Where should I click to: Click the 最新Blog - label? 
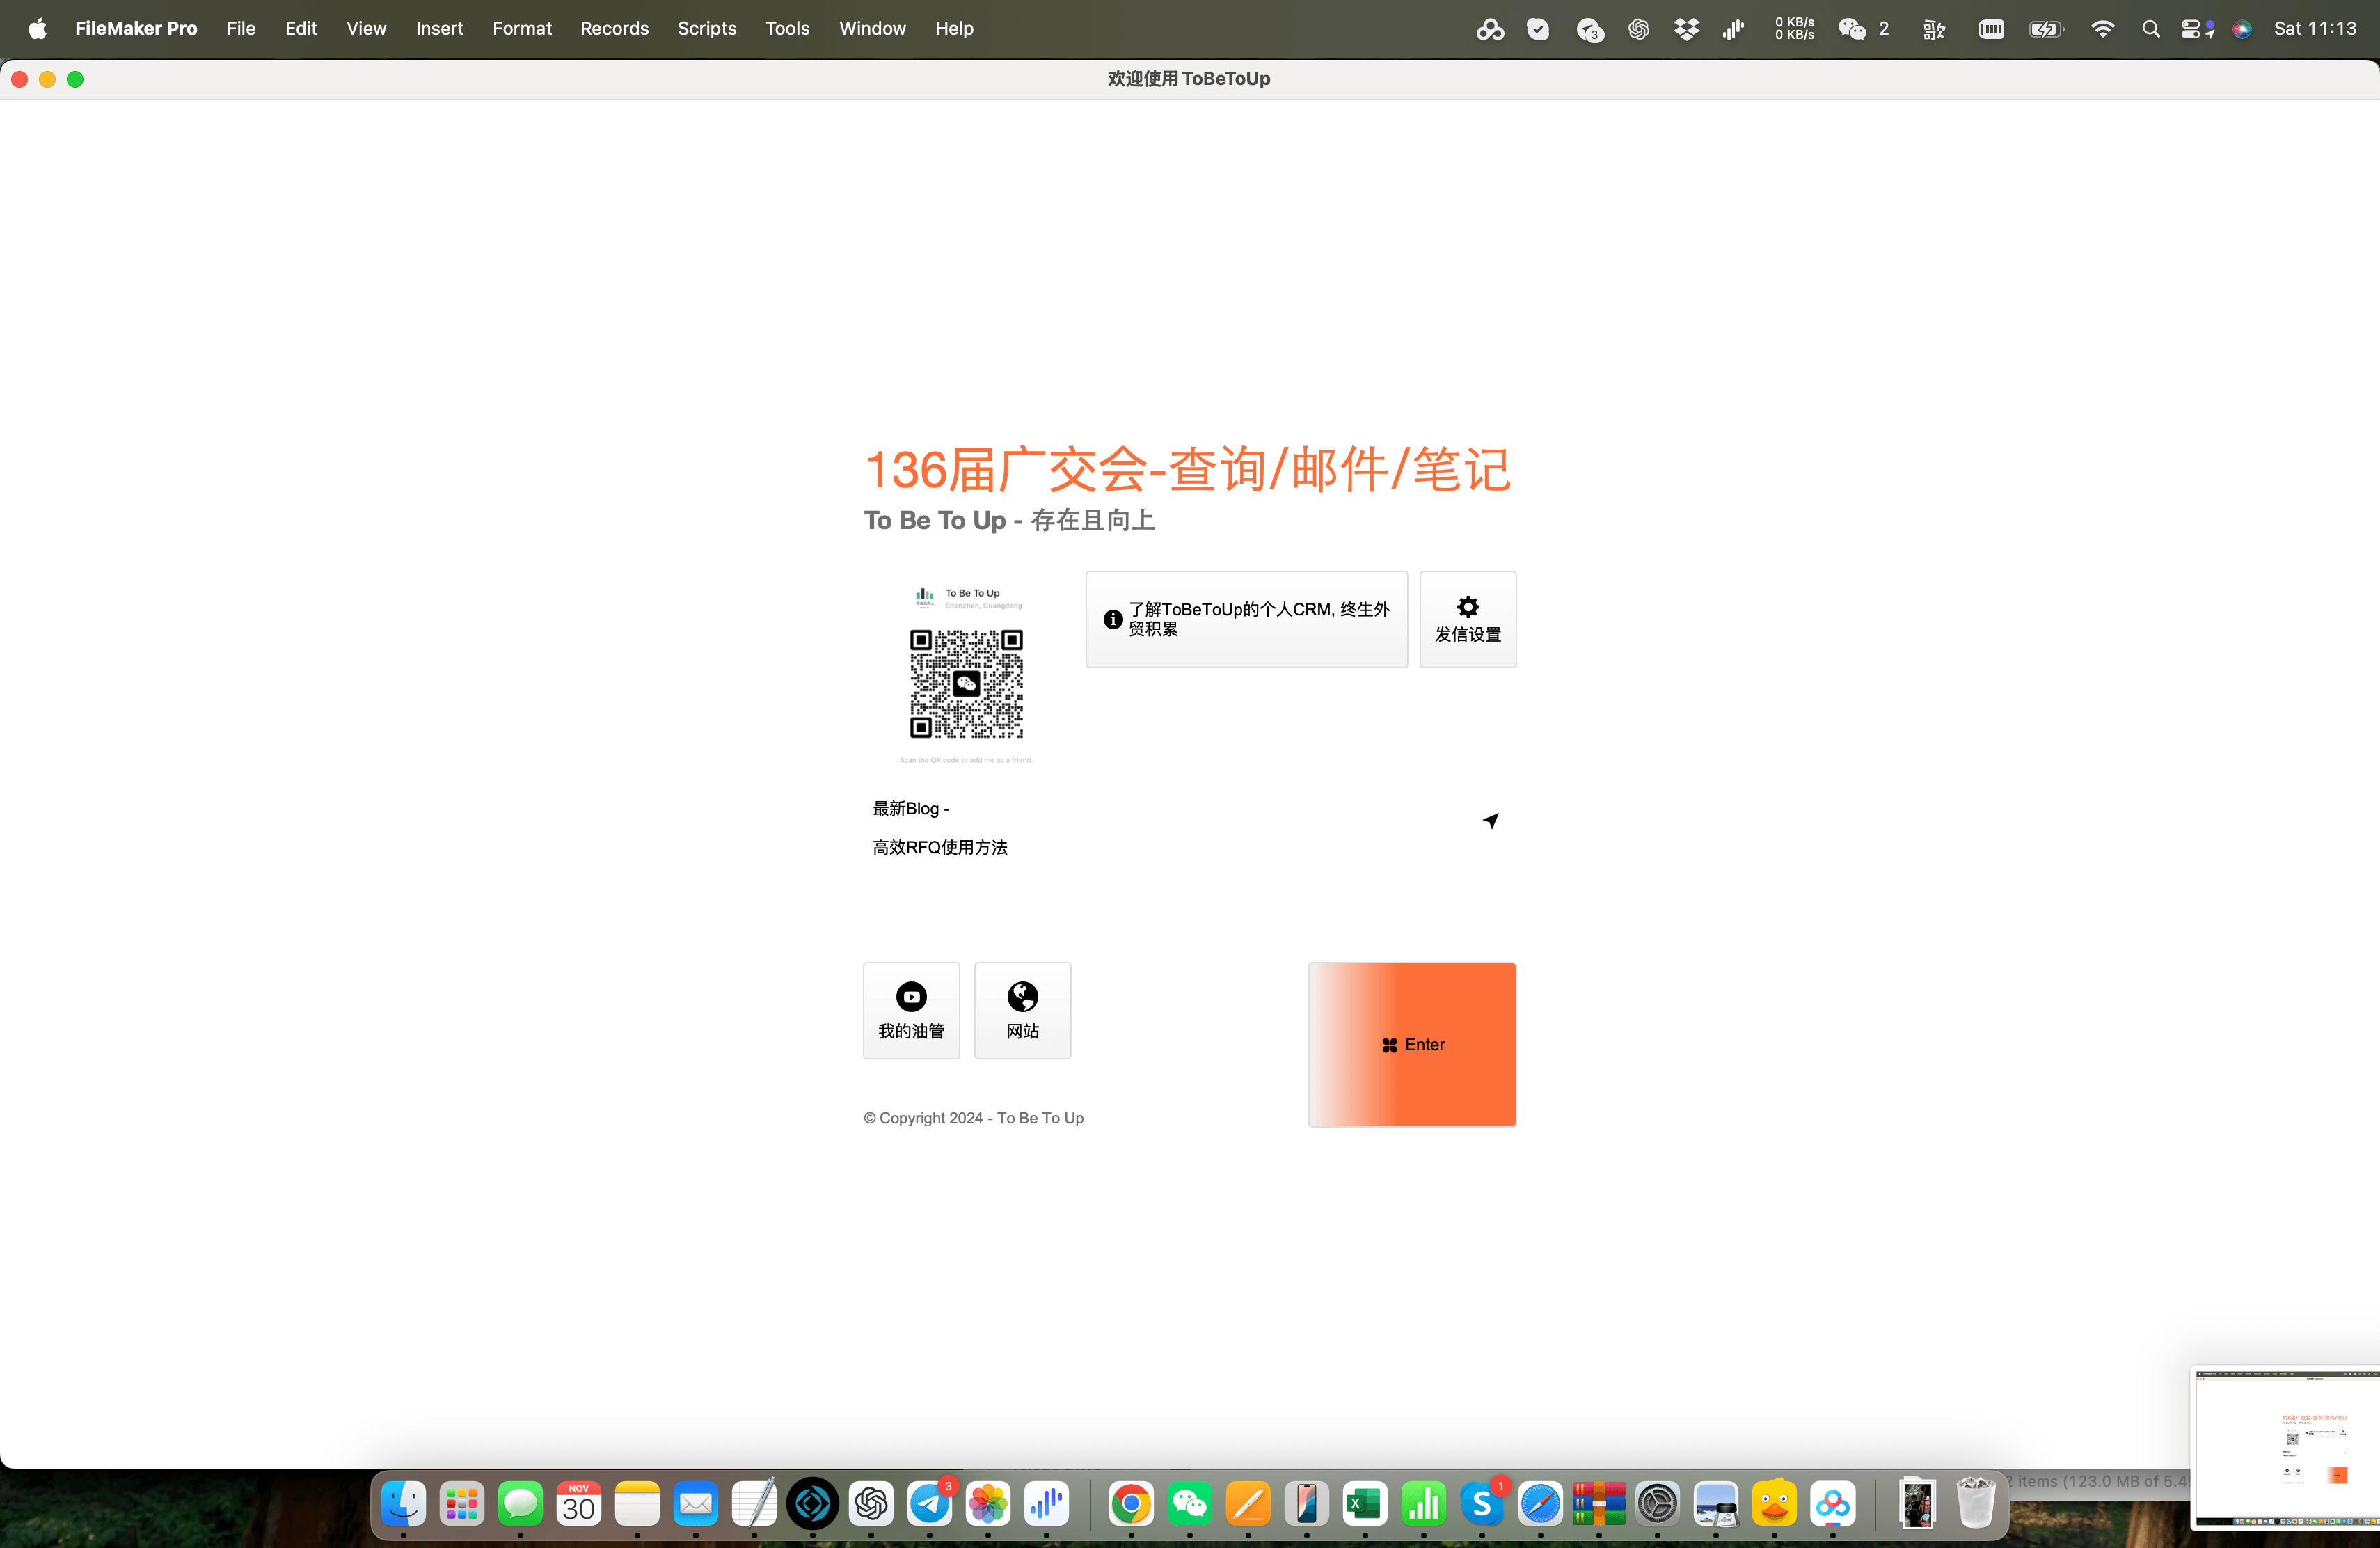click(x=911, y=808)
